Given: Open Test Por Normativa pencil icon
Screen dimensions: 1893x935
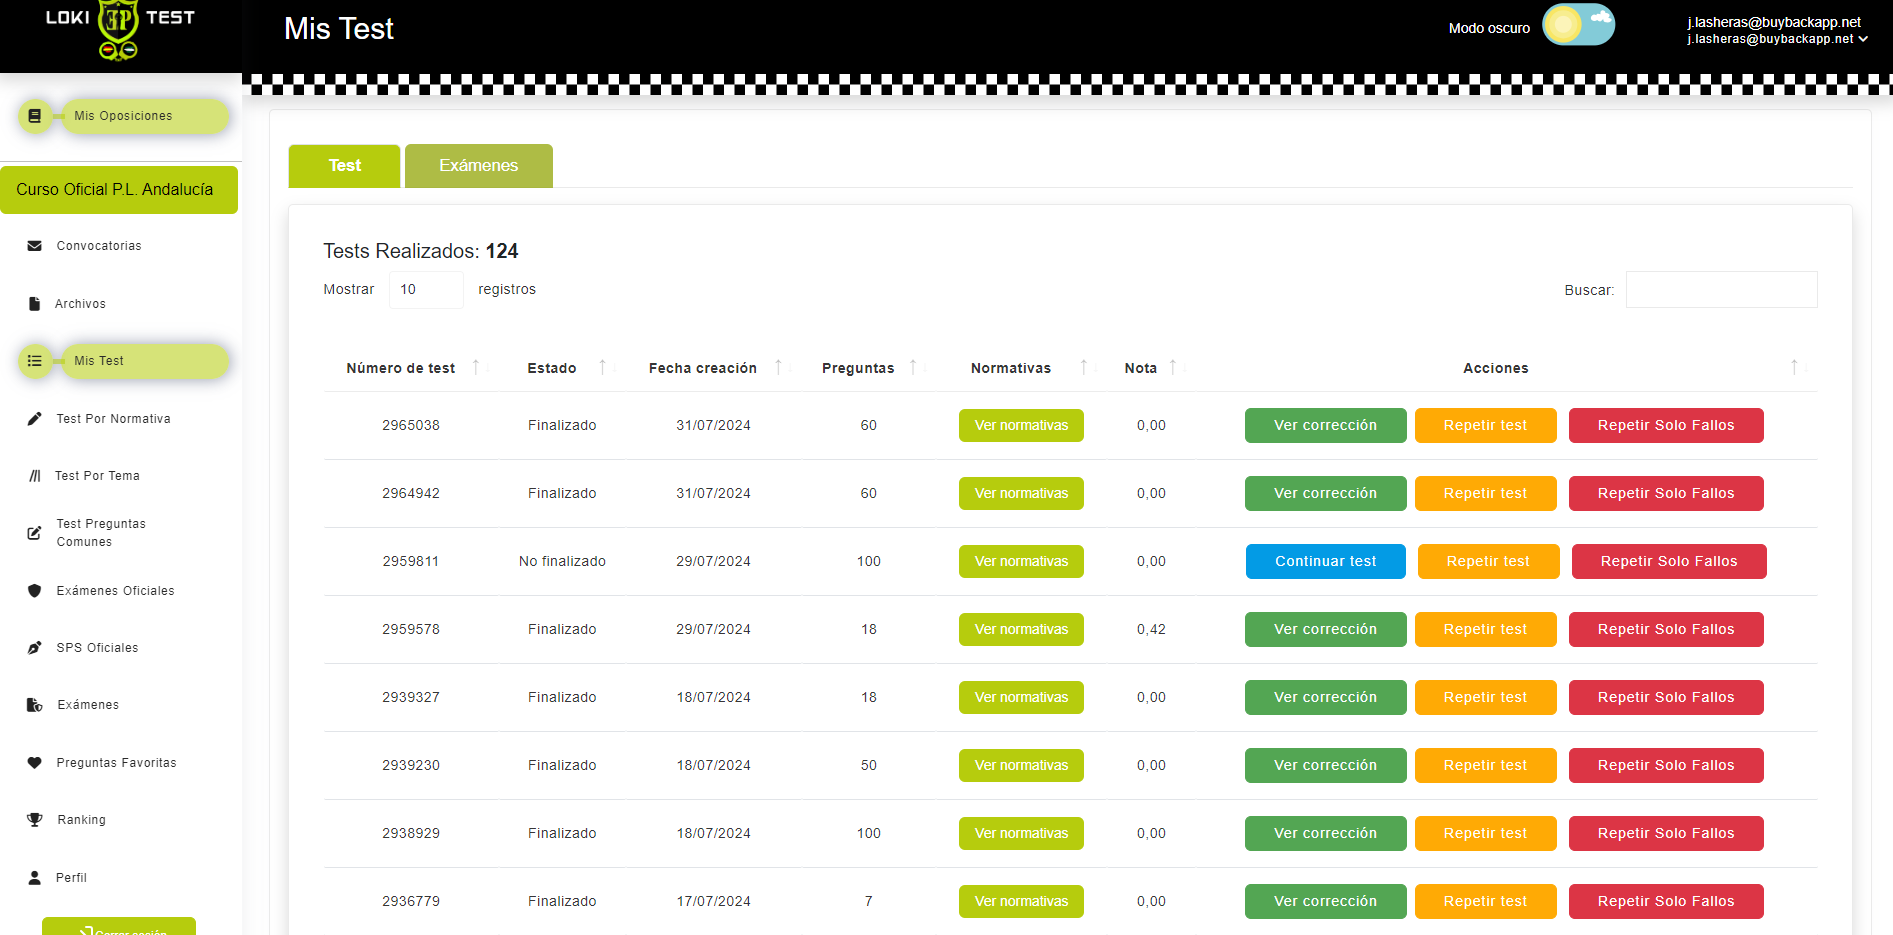Looking at the screenshot, I should coord(34,418).
